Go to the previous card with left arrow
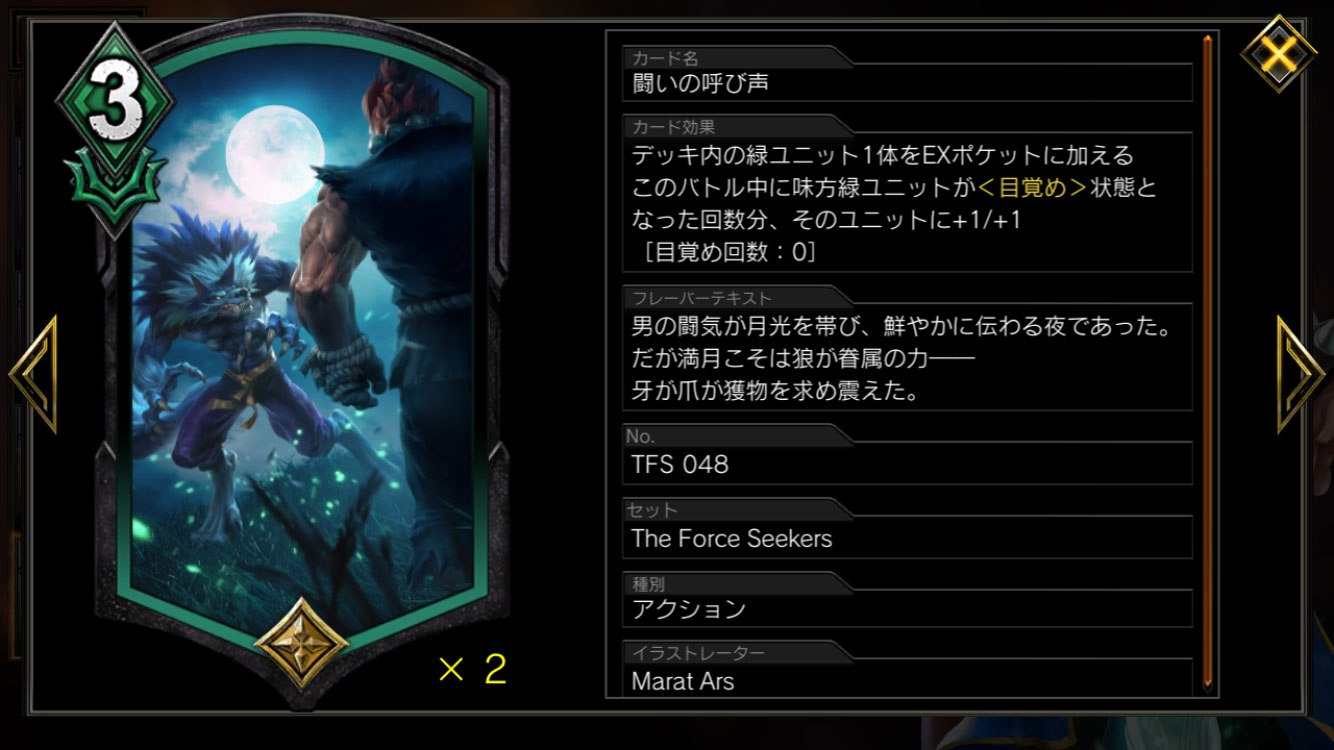The image size is (1334, 750). point(34,374)
